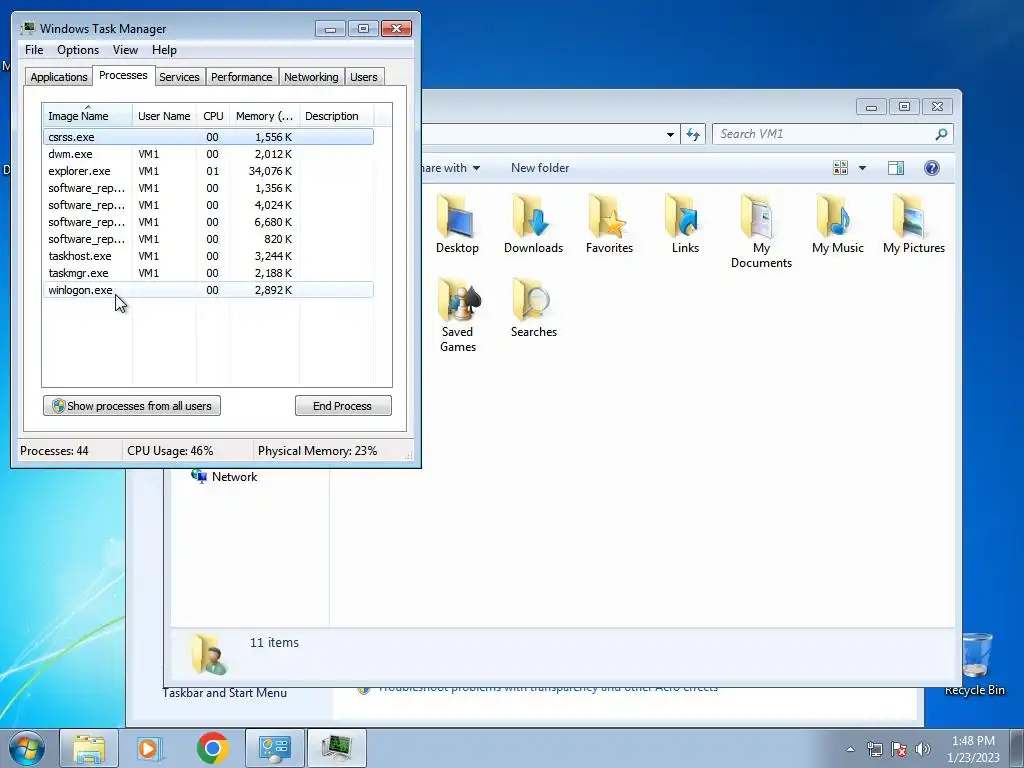Sort processes by Description column
1024x768 pixels.
pos(336,116)
